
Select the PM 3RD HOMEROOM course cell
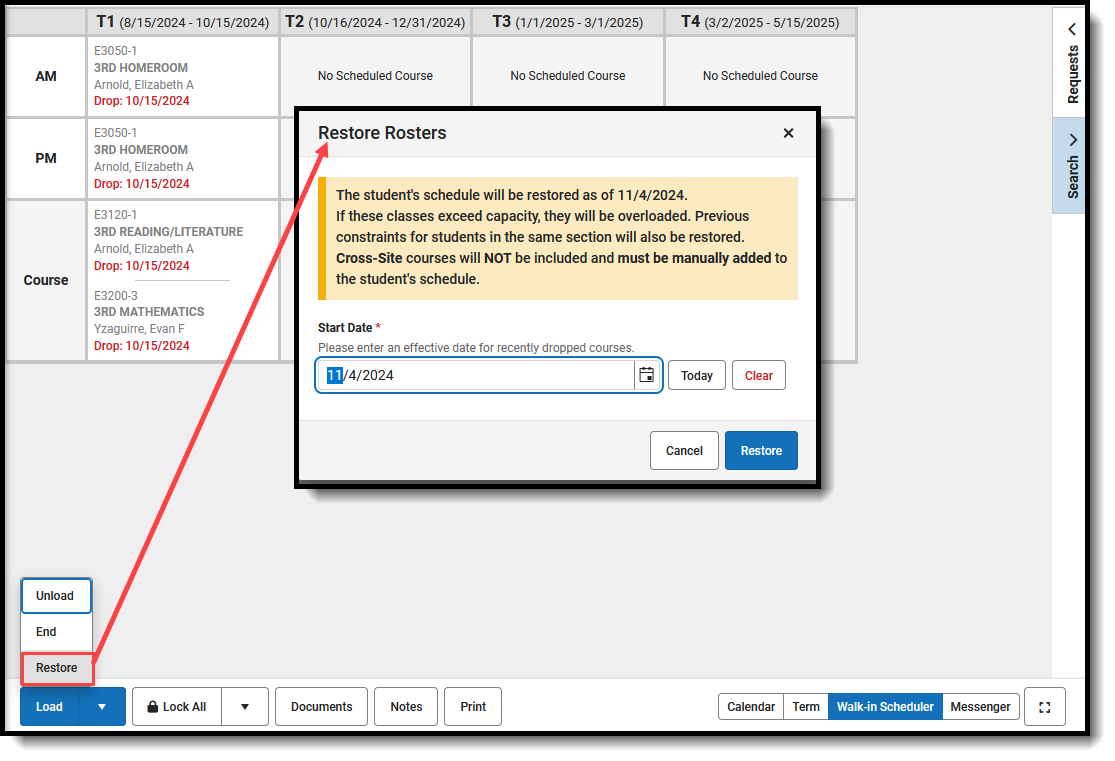pos(182,158)
